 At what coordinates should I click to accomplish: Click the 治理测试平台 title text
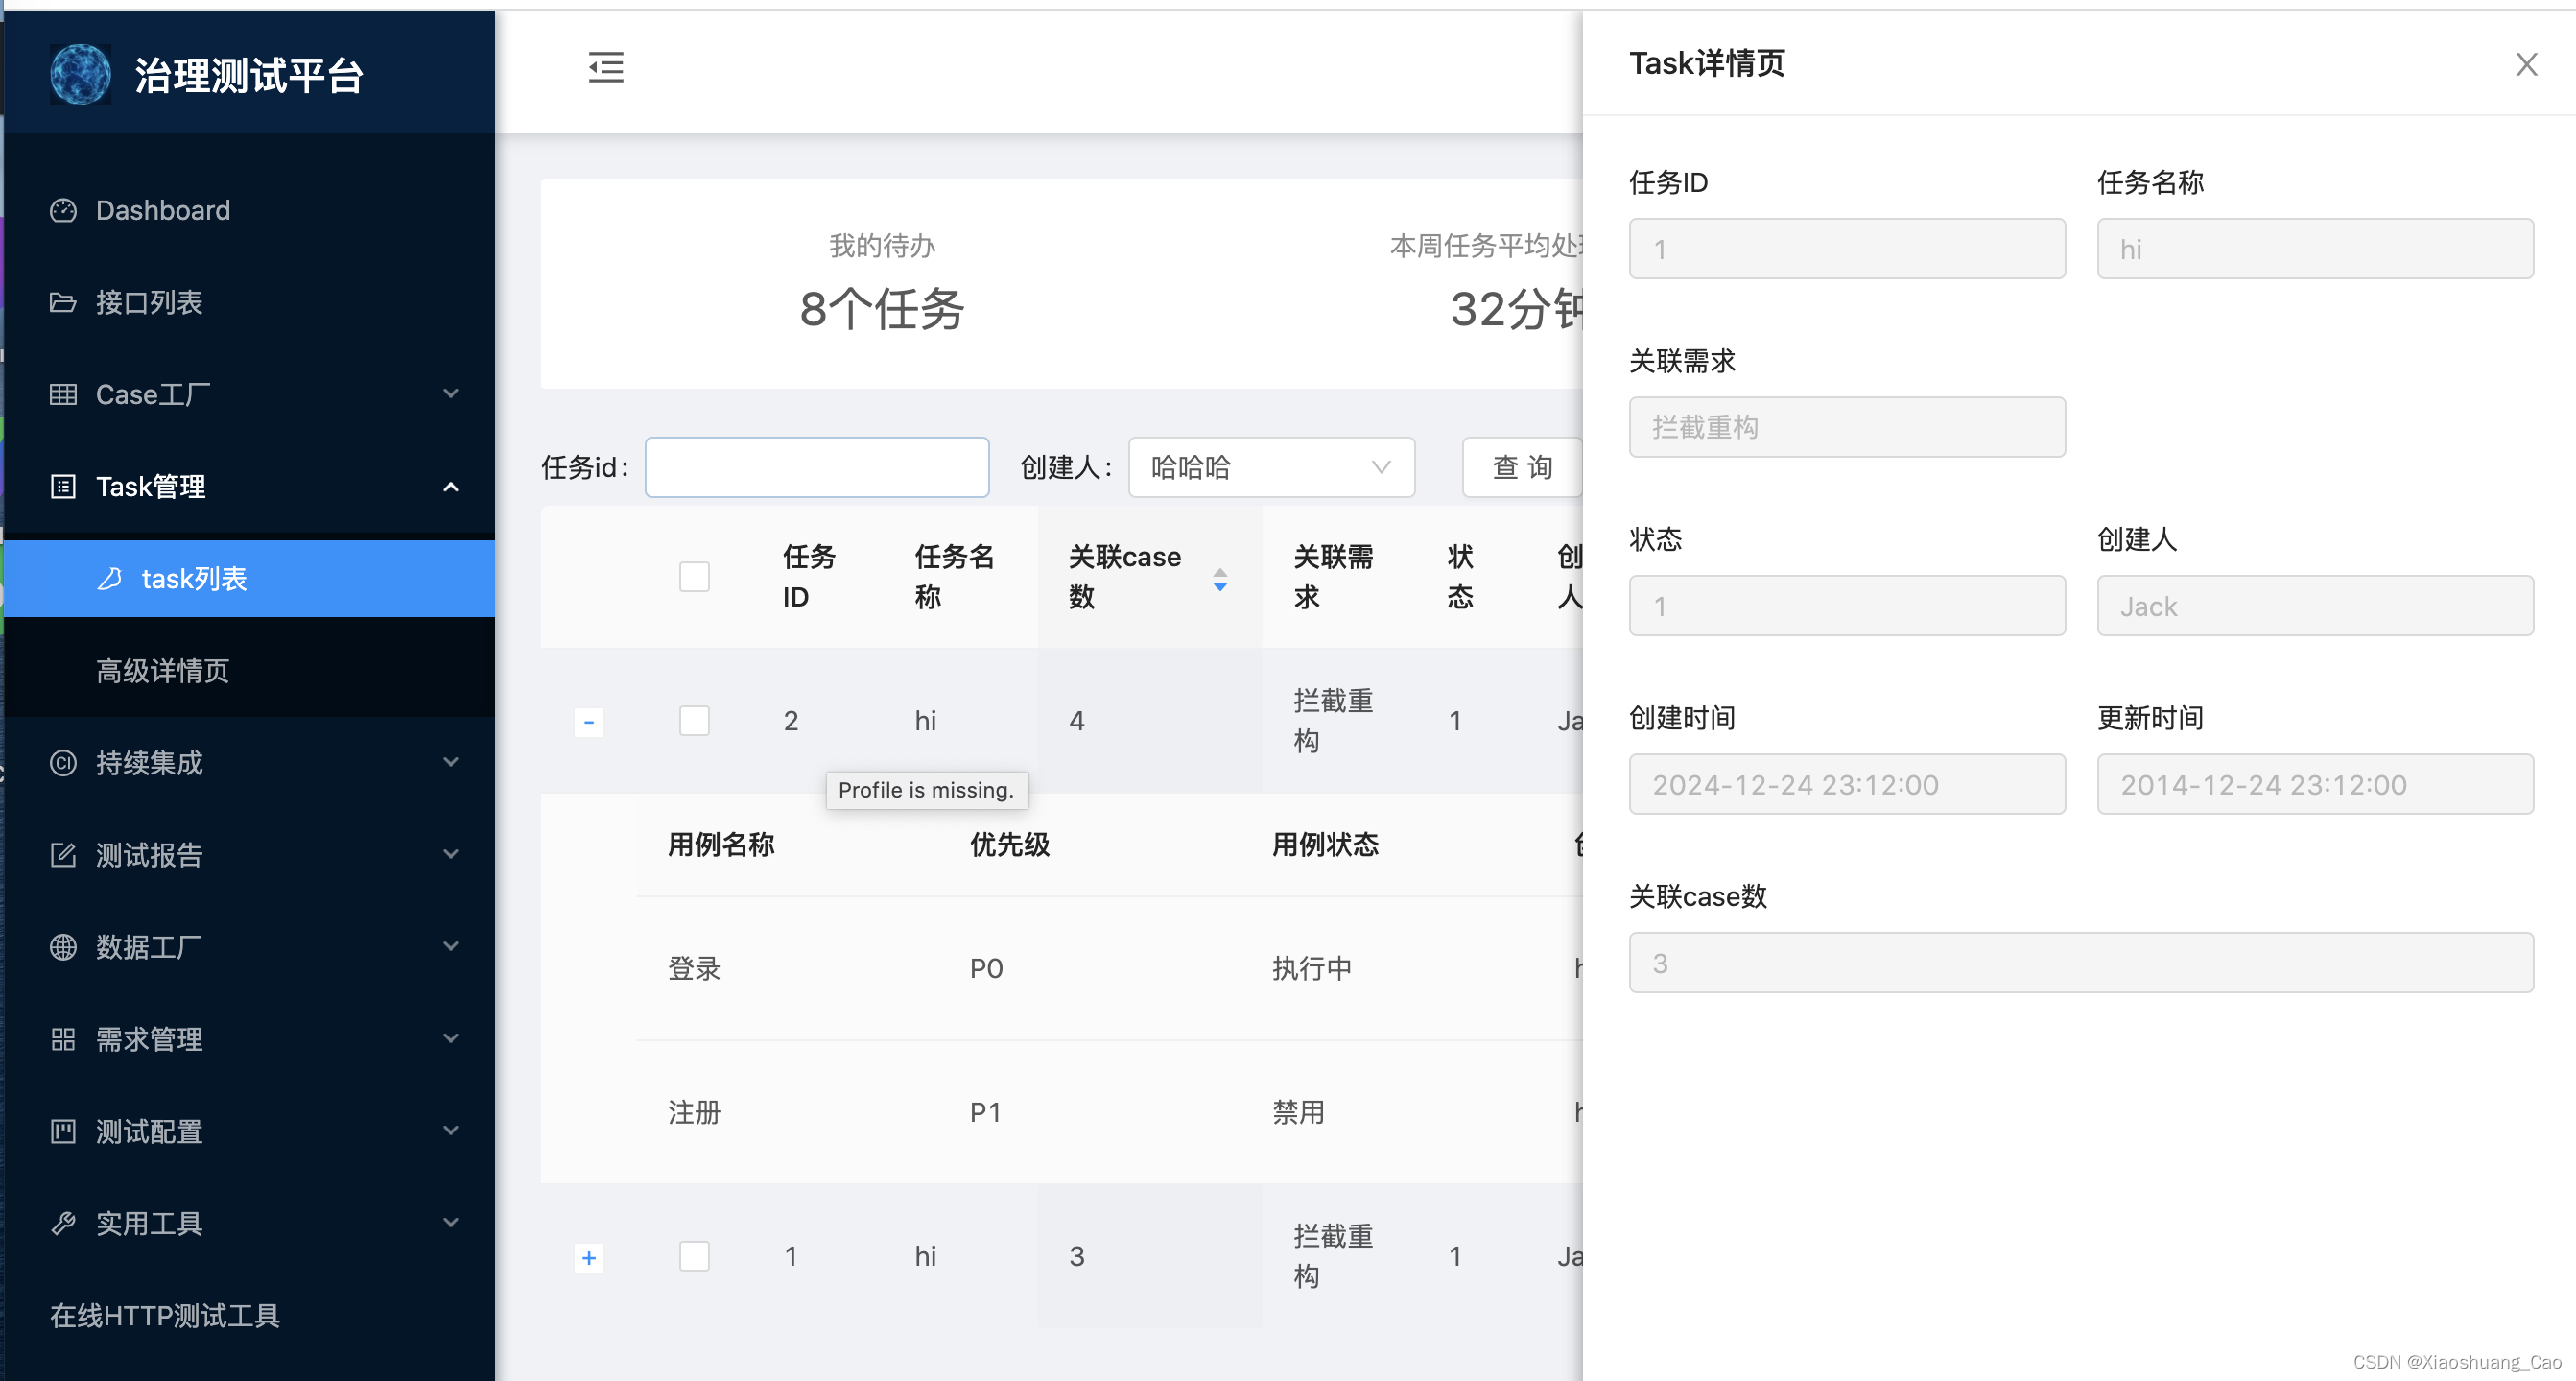coord(249,76)
